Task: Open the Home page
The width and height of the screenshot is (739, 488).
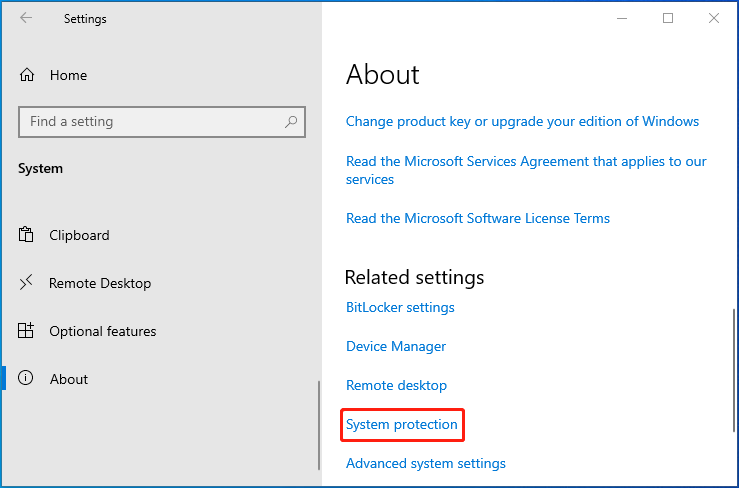Action: coord(68,75)
